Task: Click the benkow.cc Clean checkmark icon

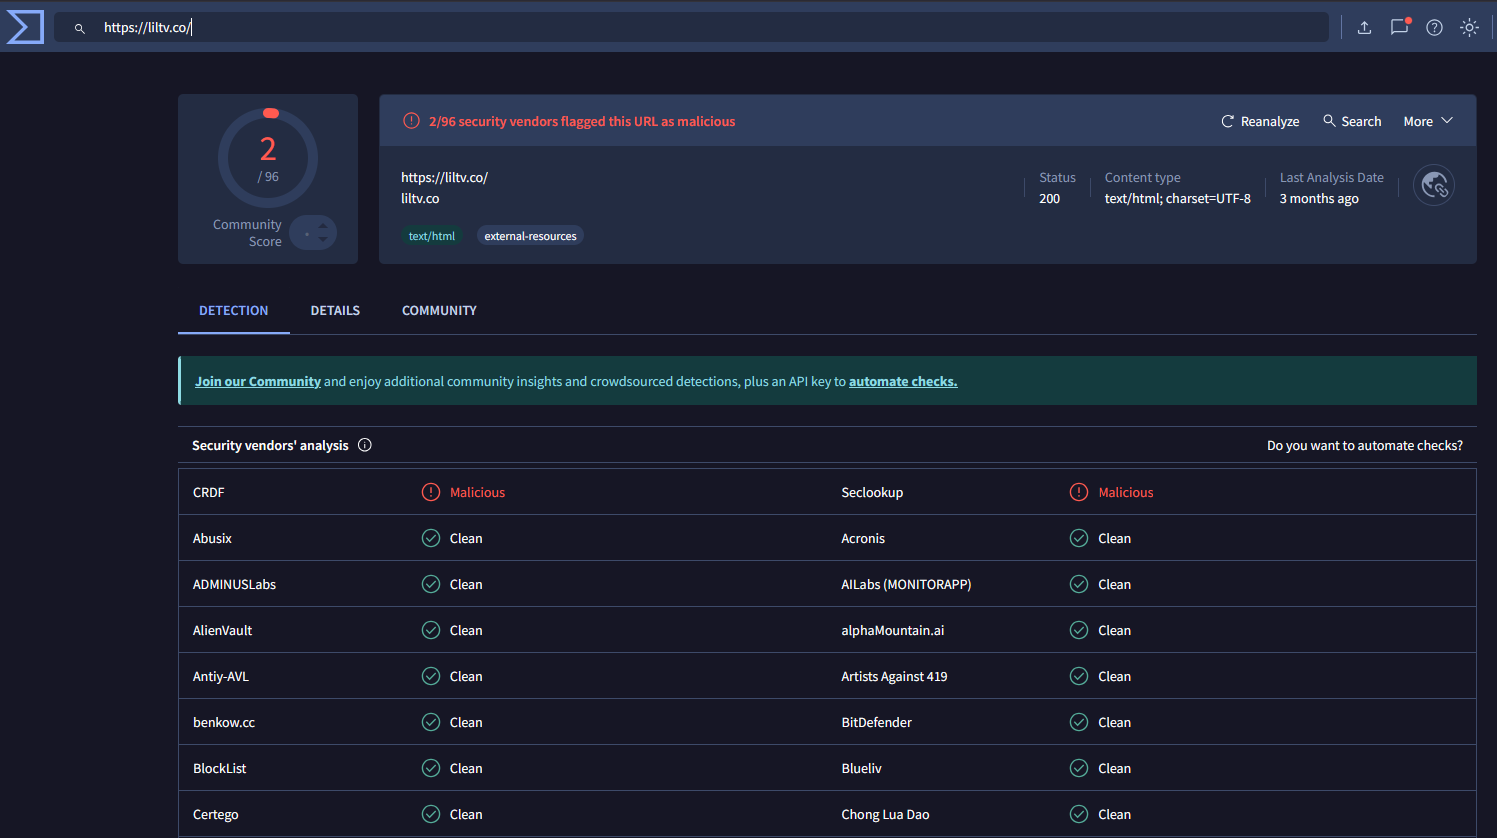Action: pos(431,722)
